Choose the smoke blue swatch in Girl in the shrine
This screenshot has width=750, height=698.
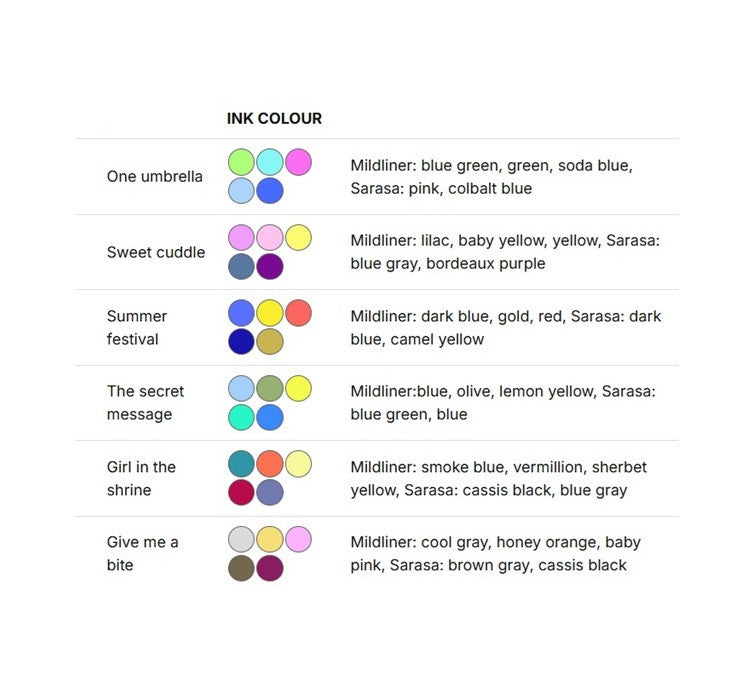click(241, 464)
